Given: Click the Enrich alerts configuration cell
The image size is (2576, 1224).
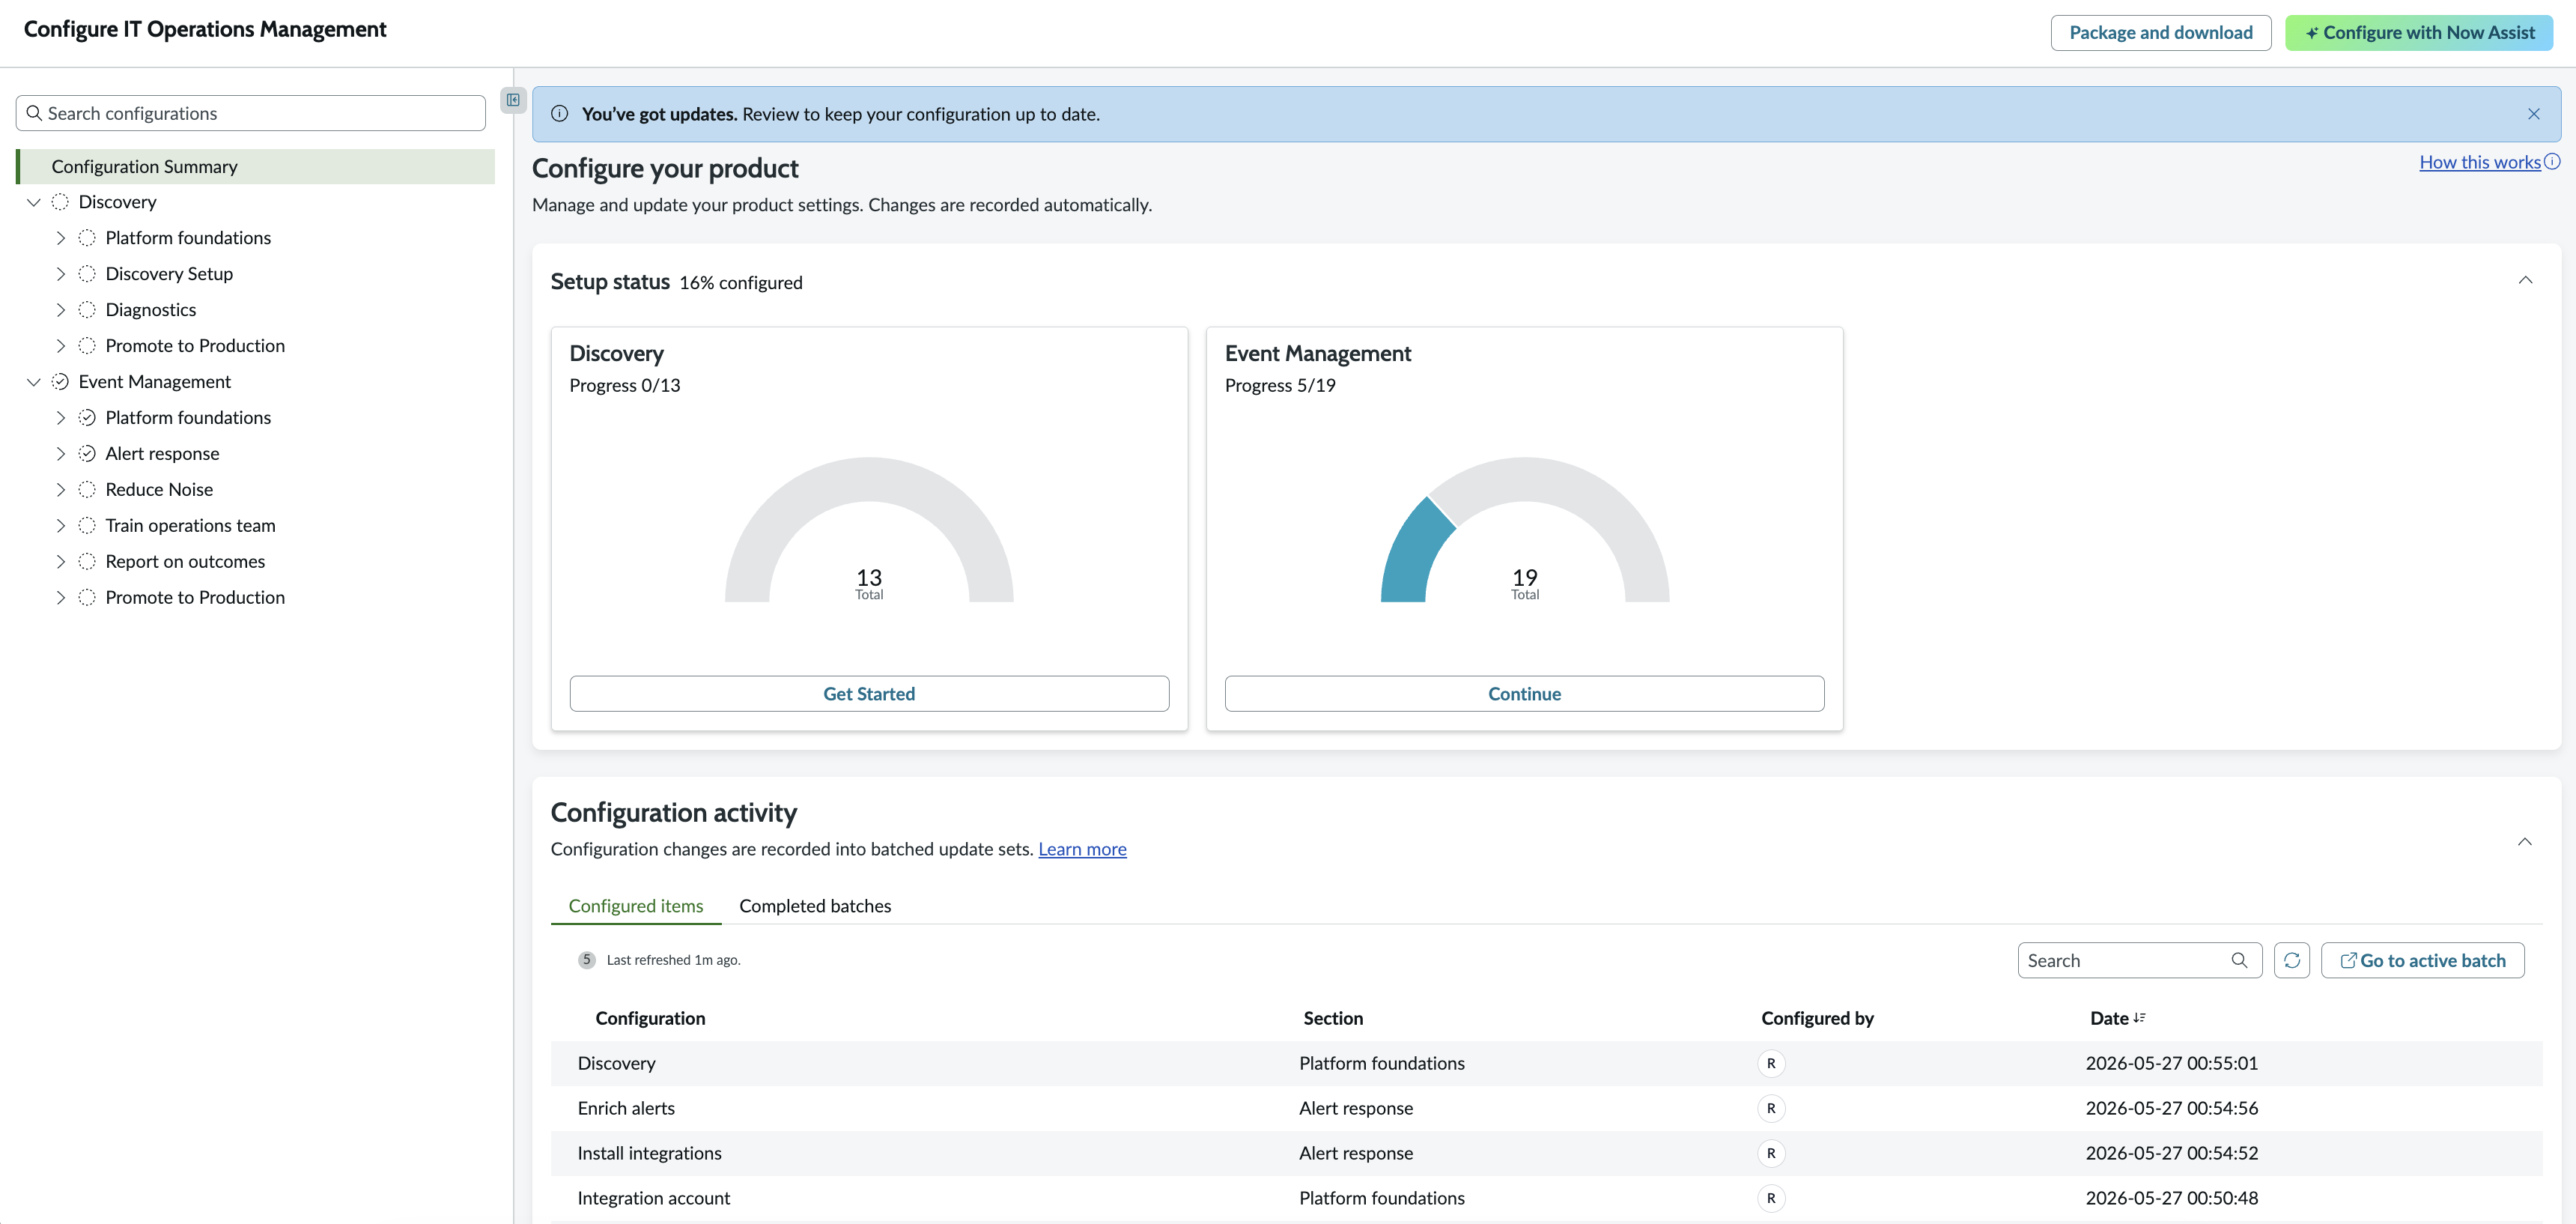Looking at the screenshot, I should 626,1108.
